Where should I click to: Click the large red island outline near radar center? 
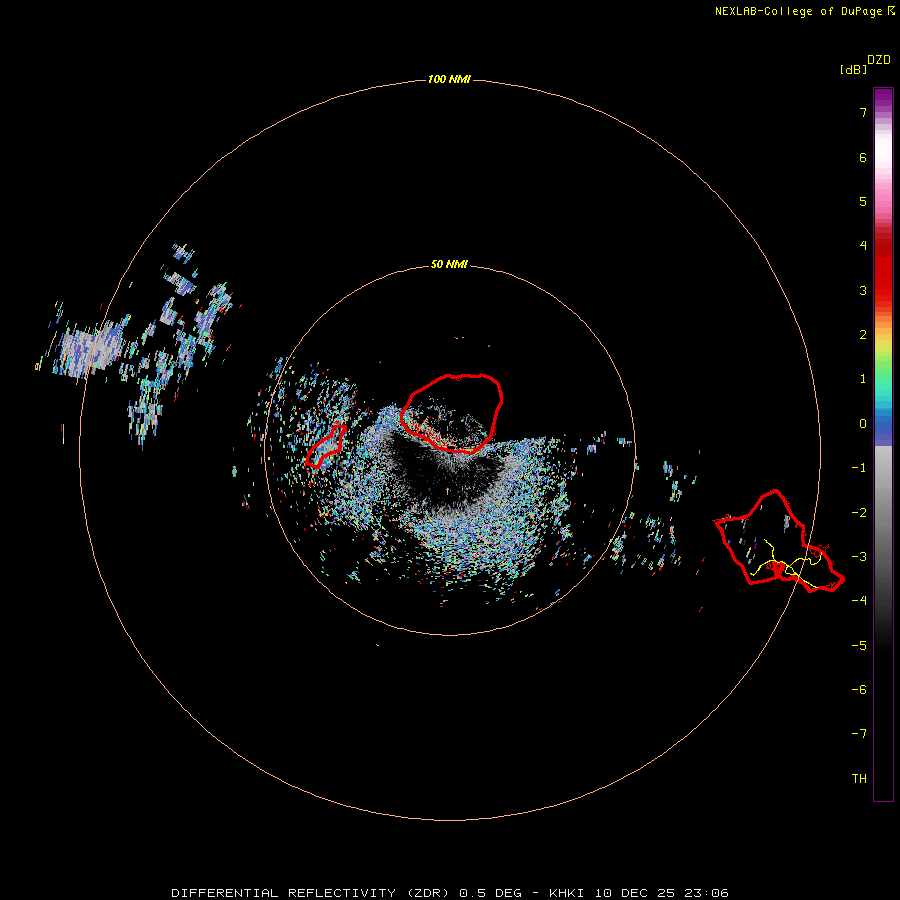[452, 413]
